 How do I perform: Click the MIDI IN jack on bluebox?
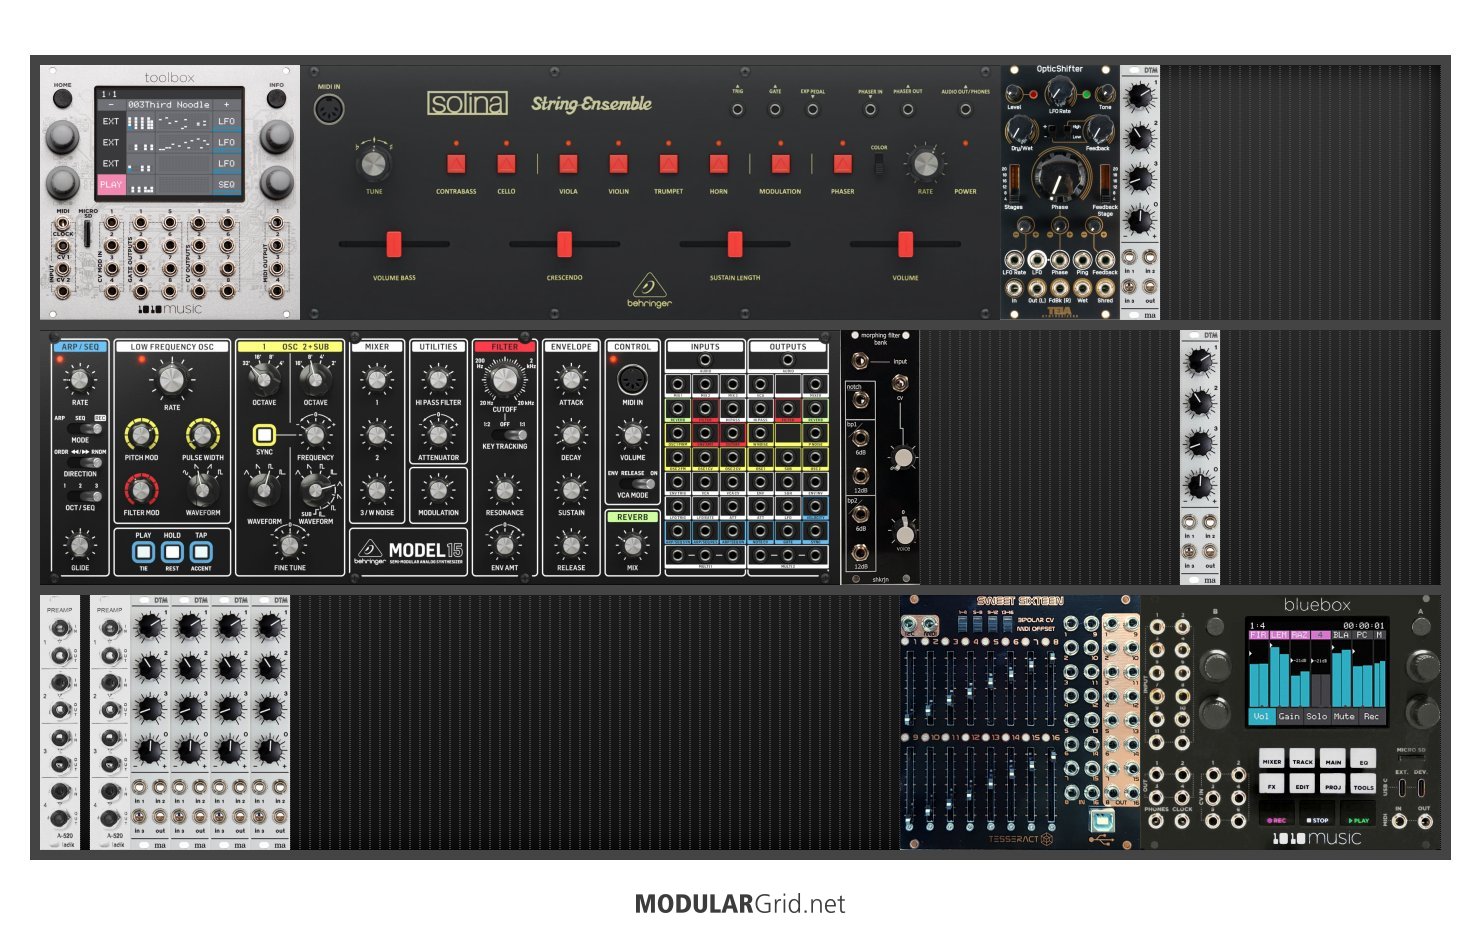1399,821
